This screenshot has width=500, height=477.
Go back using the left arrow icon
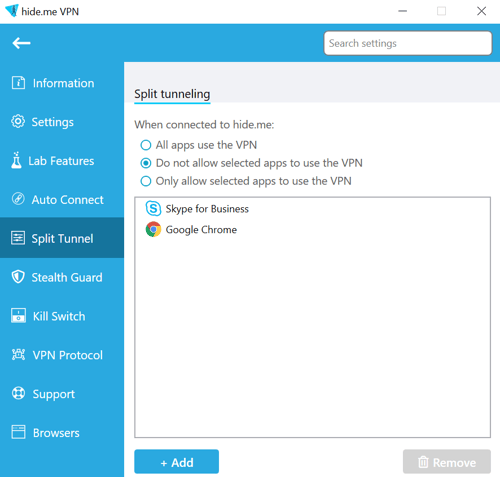[x=21, y=43]
